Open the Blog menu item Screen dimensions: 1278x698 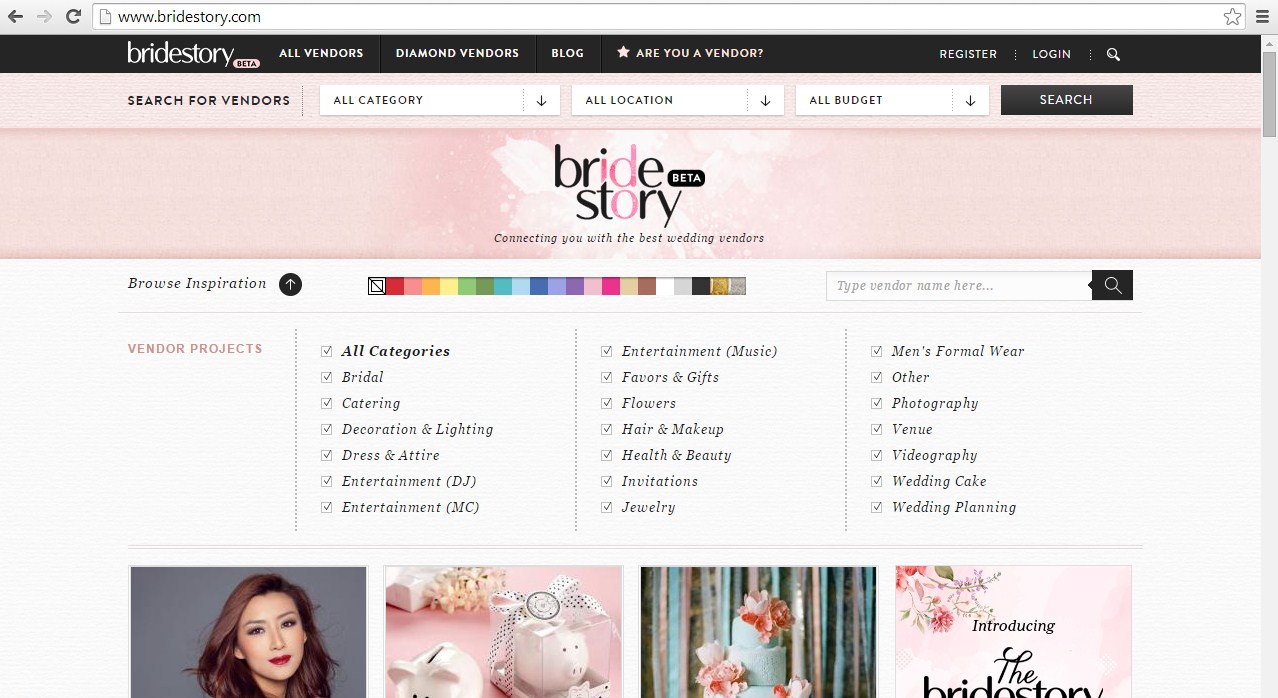567,54
